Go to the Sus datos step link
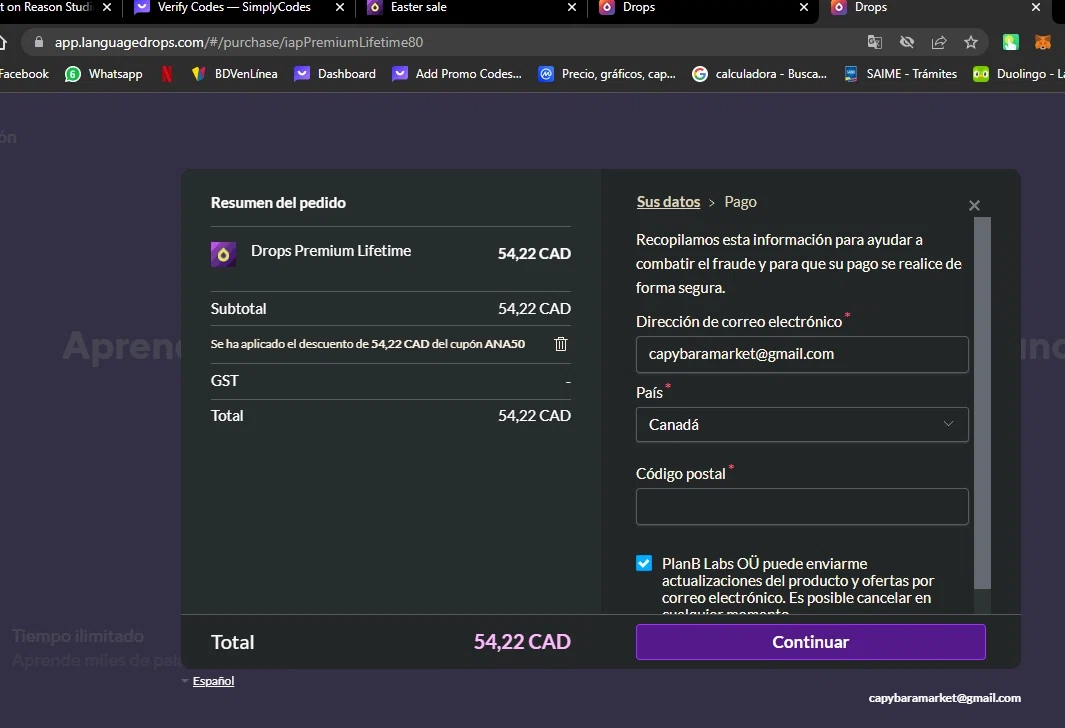 click(x=668, y=202)
